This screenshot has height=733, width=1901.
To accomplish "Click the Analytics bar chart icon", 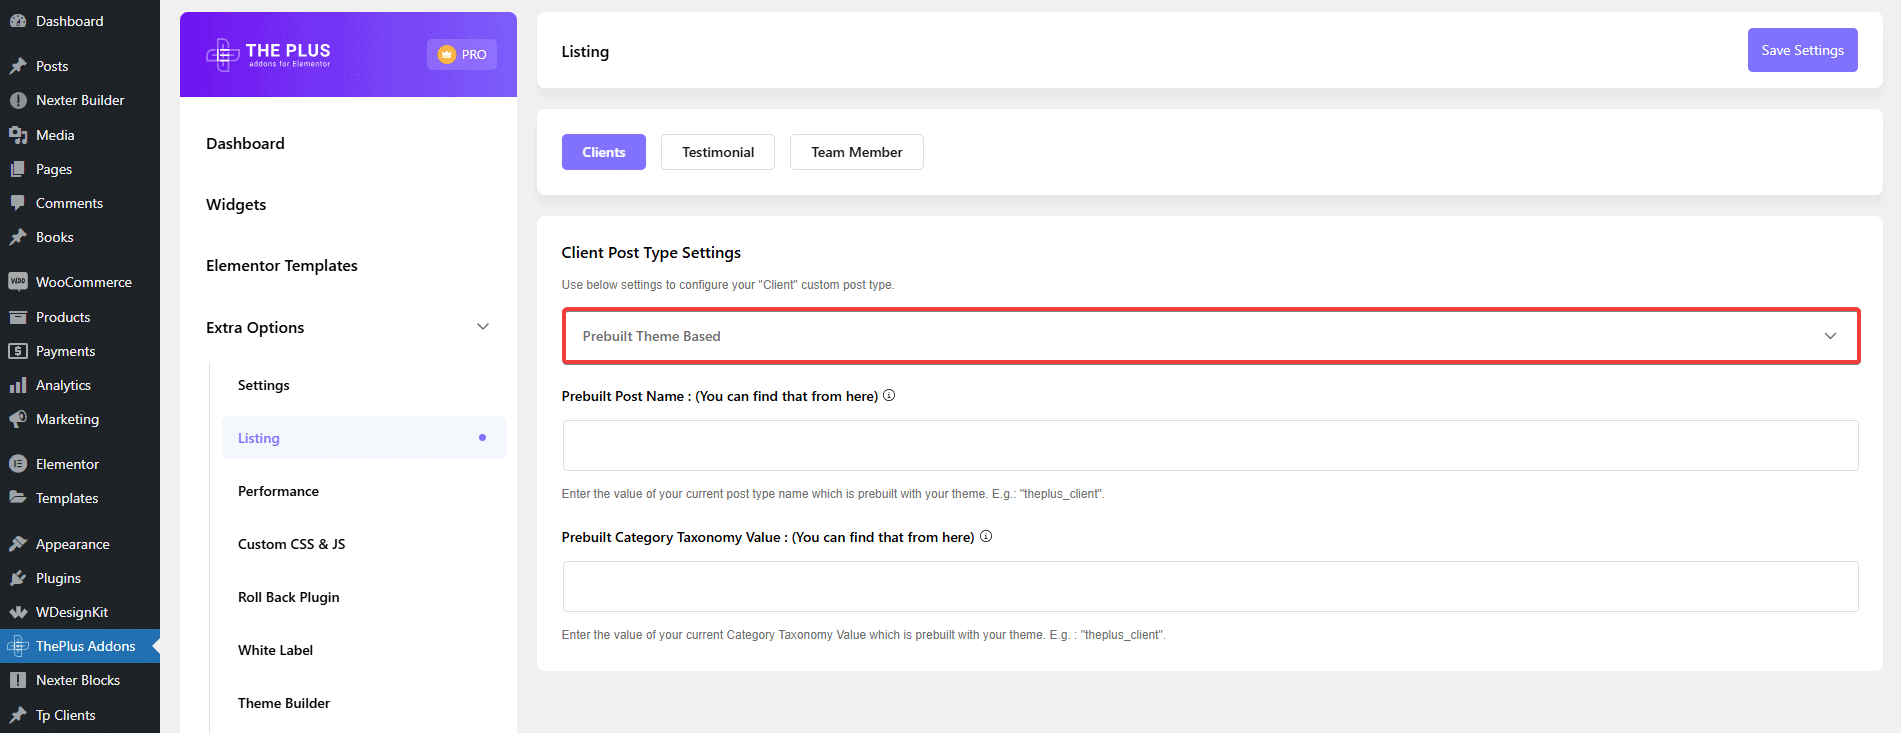I will [x=17, y=385].
